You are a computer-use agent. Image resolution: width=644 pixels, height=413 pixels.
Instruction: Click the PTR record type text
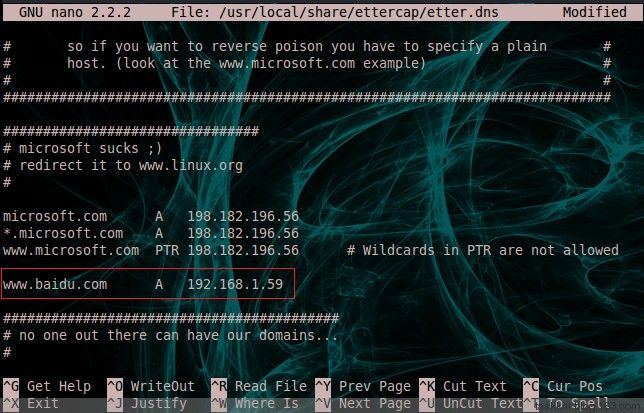pos(167,250)
